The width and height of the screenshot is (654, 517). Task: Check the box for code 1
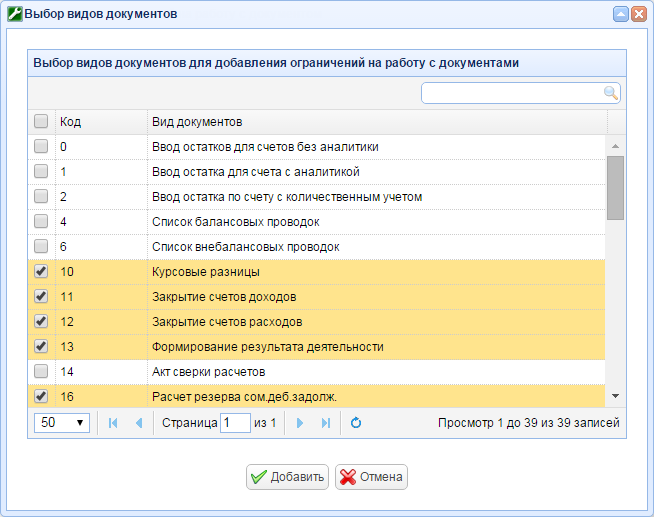pos(41,171)
